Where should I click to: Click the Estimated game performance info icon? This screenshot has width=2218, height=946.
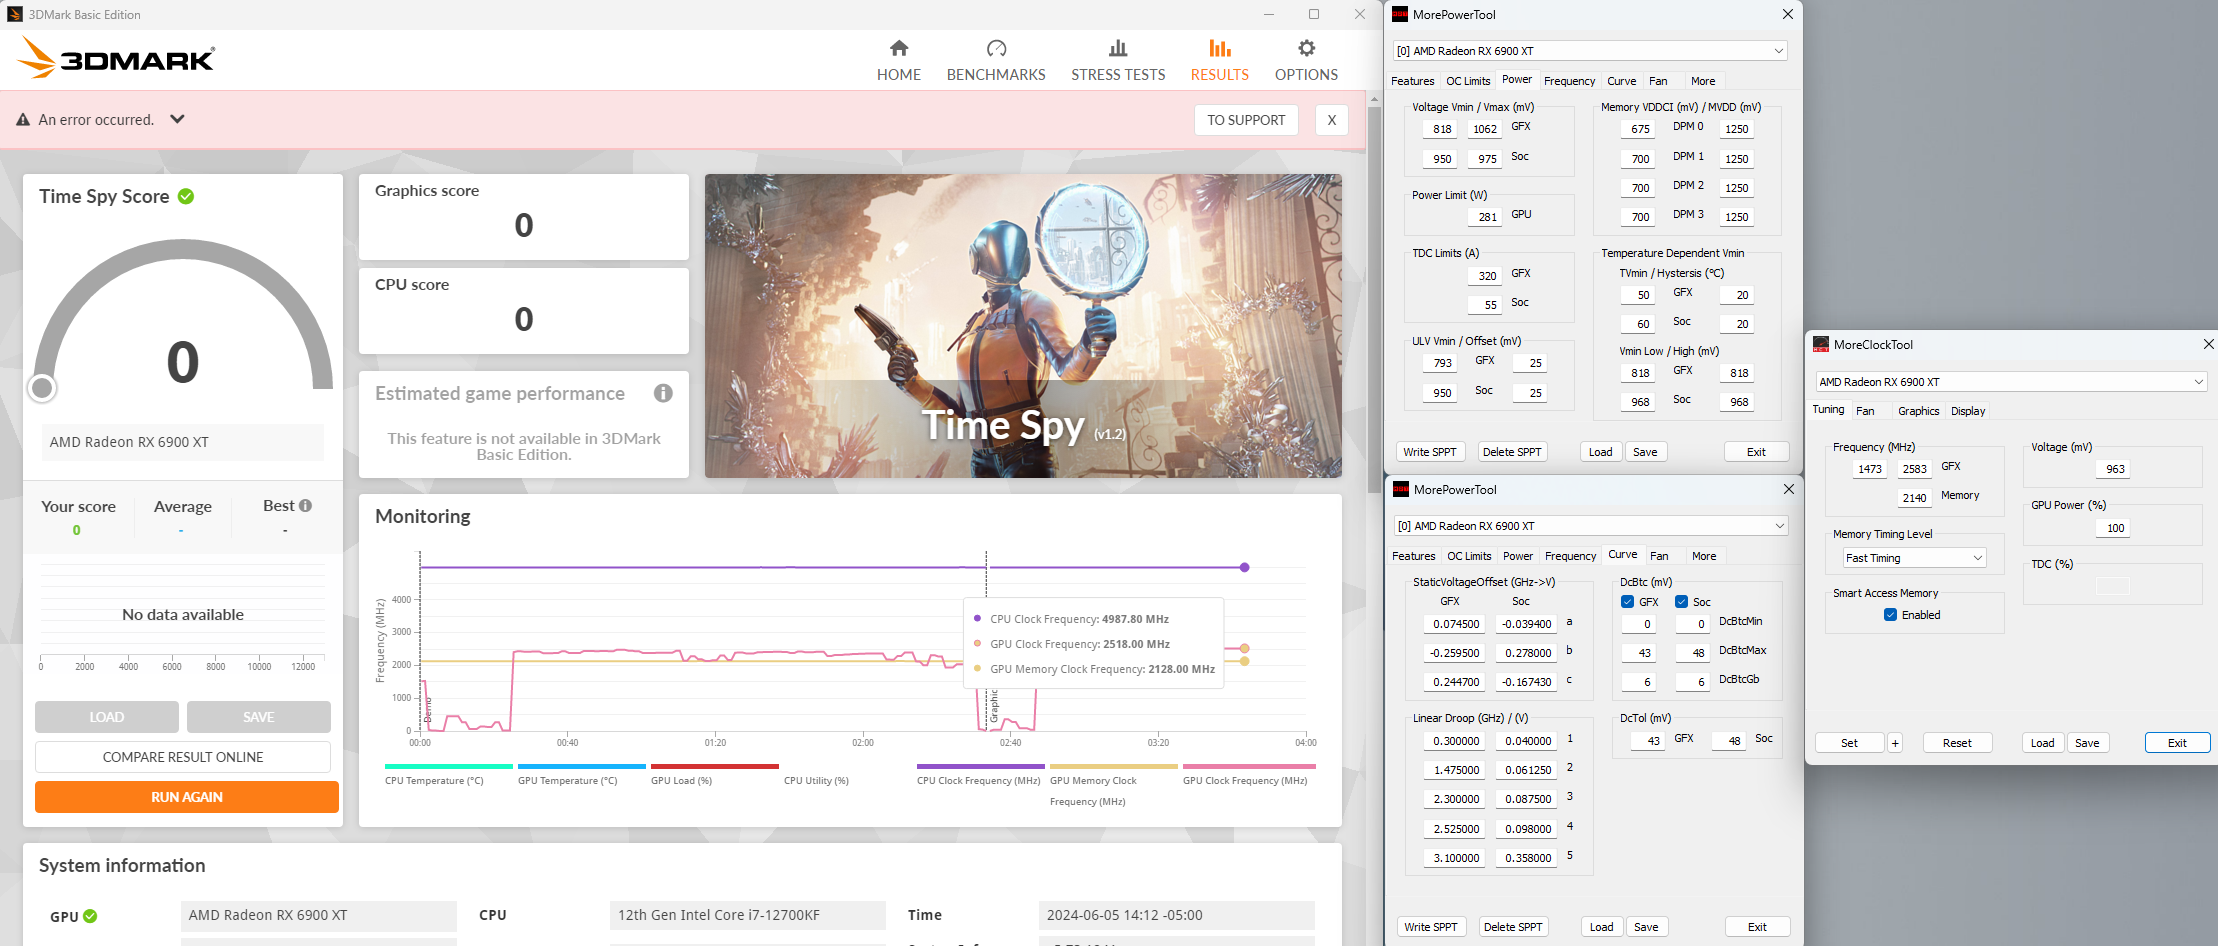(x=662, y=393)
